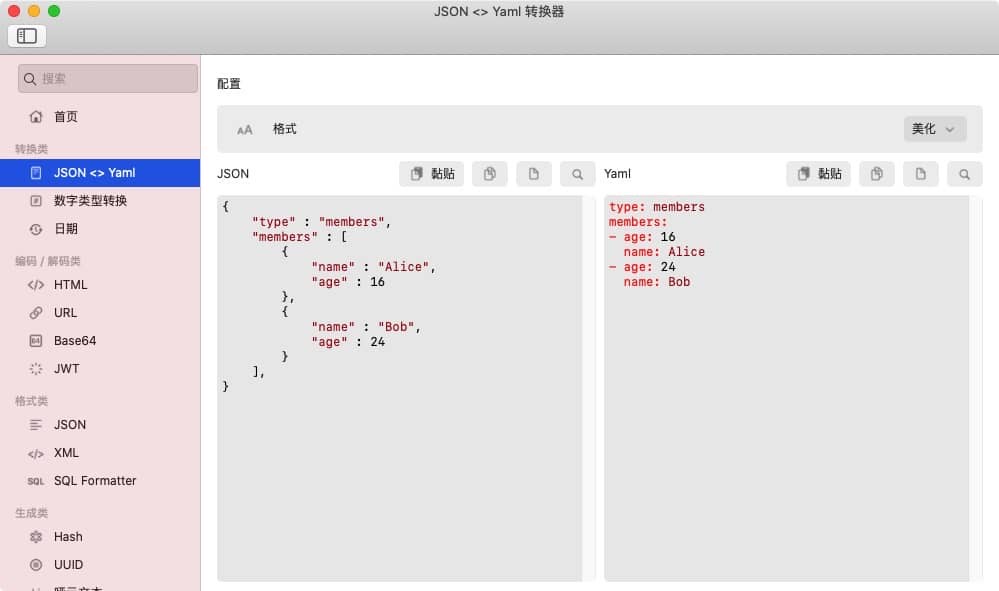The height and width of the screenshot is (591, 999).
Task: Click the home icon beside 首页
Action: point(36,117)
